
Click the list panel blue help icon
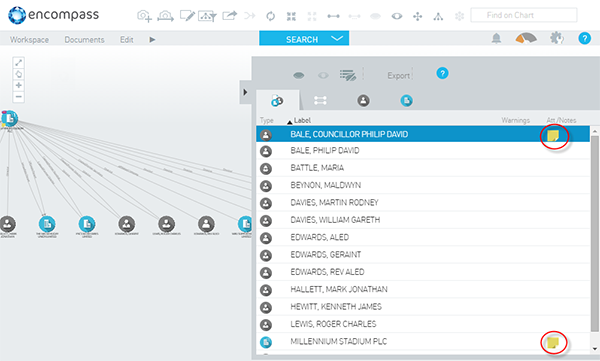click(x=442, y=73)
